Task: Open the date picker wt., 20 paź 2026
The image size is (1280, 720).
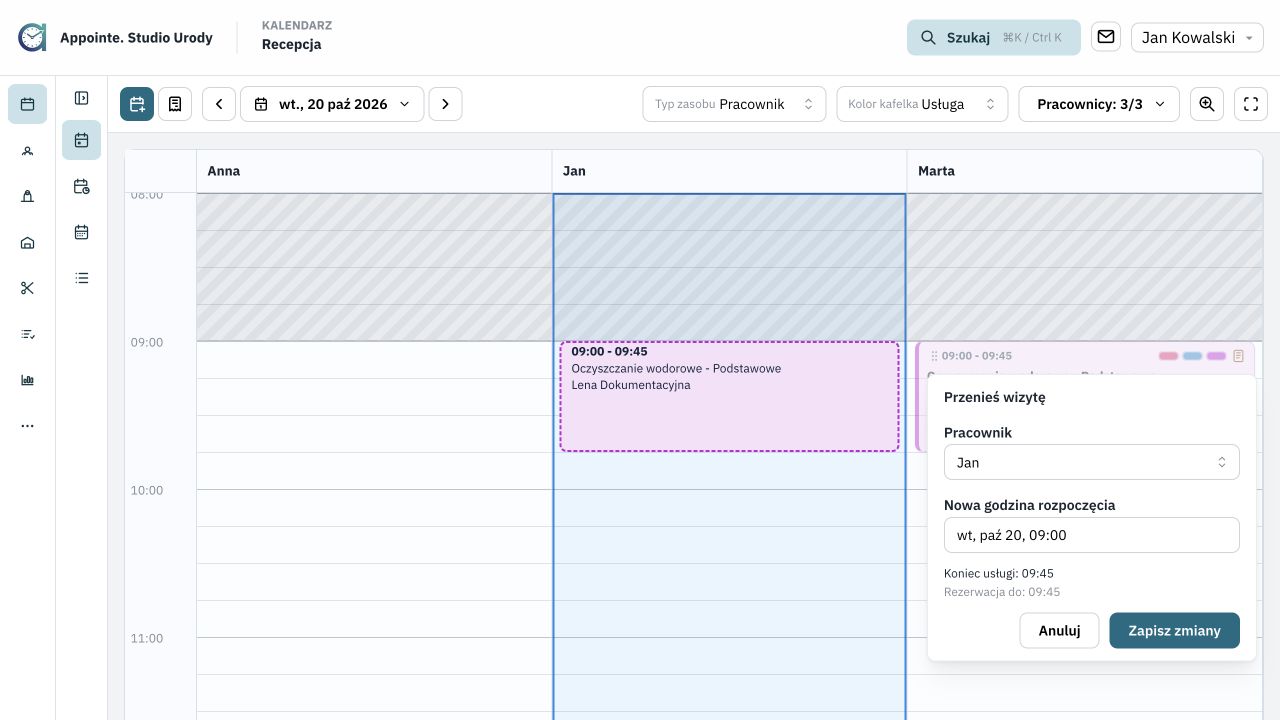Action: (x=332, y=104)
